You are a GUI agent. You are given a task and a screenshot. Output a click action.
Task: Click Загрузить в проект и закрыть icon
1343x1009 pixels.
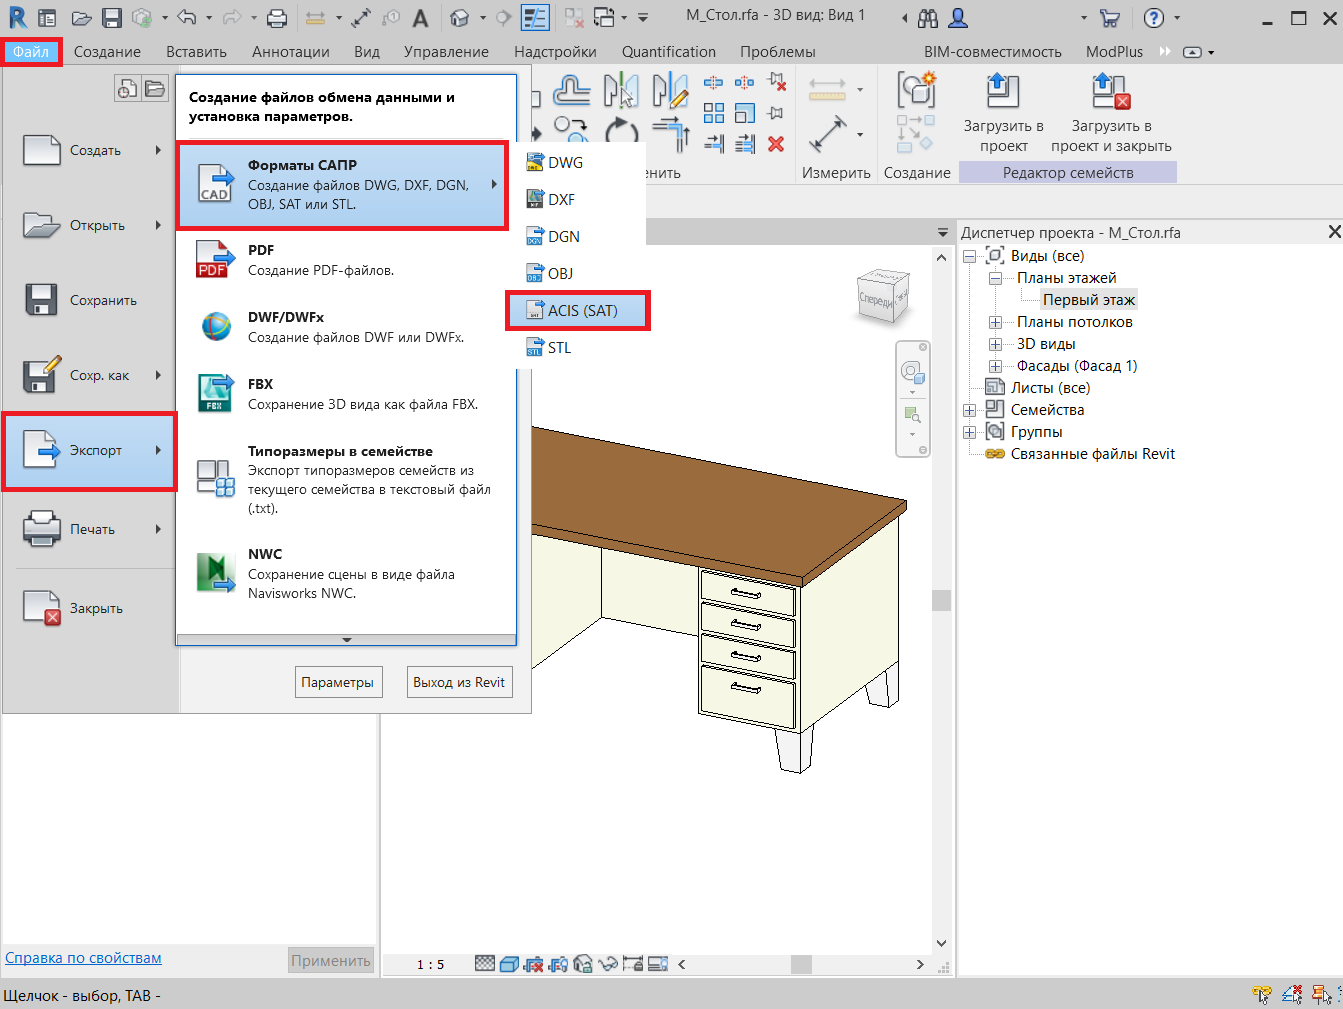click(x=1110, y=92)
